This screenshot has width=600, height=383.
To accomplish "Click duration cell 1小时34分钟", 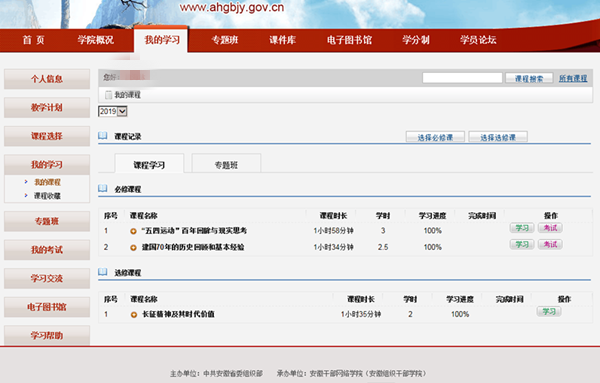I will click(333, 247).
